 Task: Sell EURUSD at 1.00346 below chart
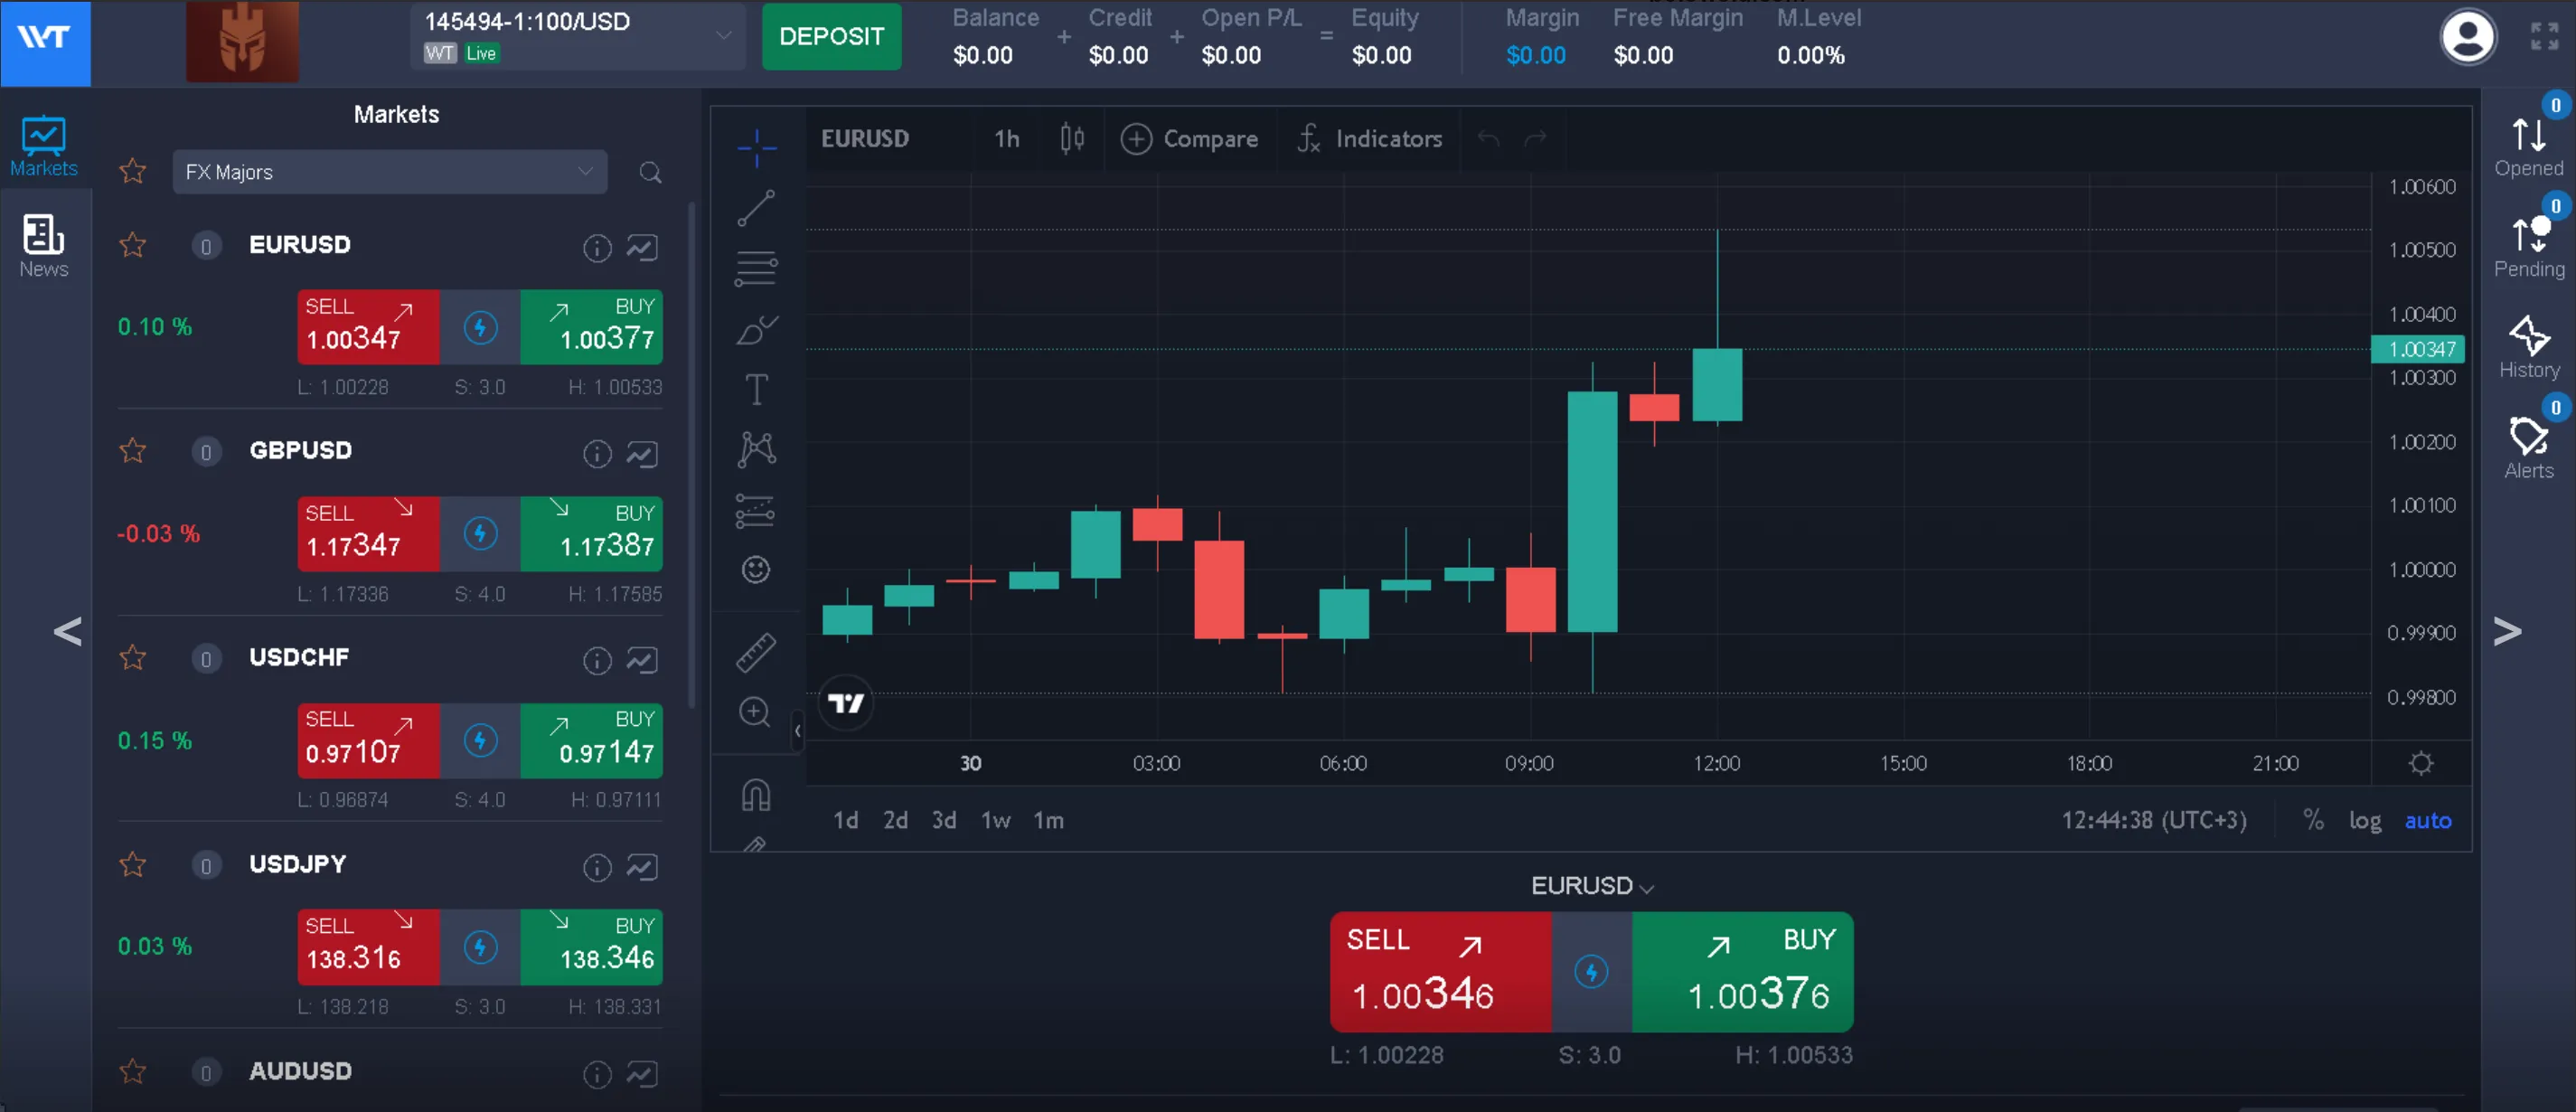(1440, 972)
